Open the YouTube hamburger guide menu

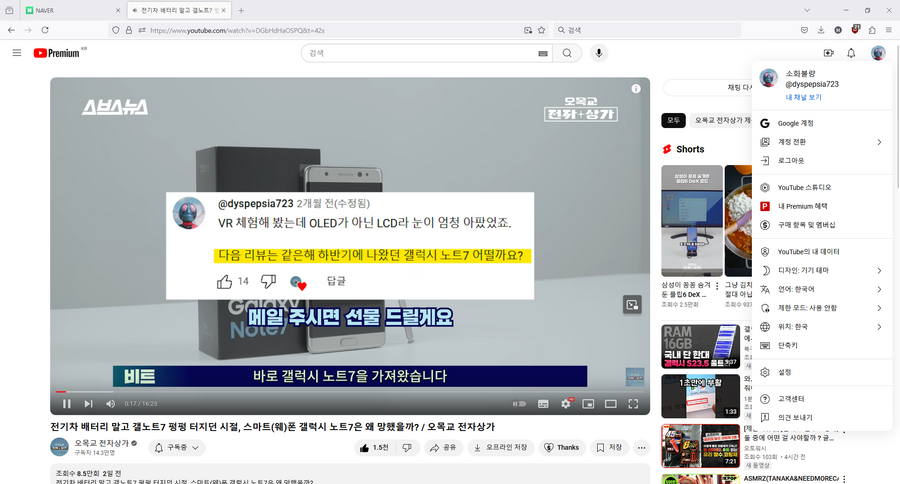point(17,53)
